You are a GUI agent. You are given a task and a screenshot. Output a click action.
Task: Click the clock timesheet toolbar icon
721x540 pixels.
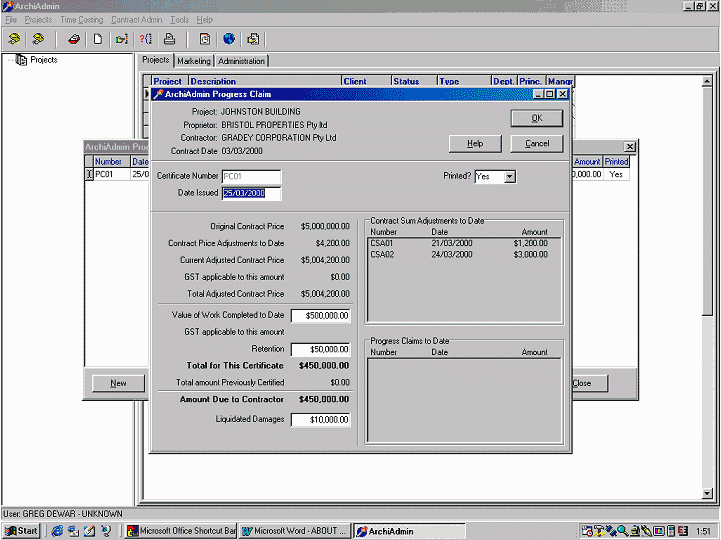coord(205,39)
